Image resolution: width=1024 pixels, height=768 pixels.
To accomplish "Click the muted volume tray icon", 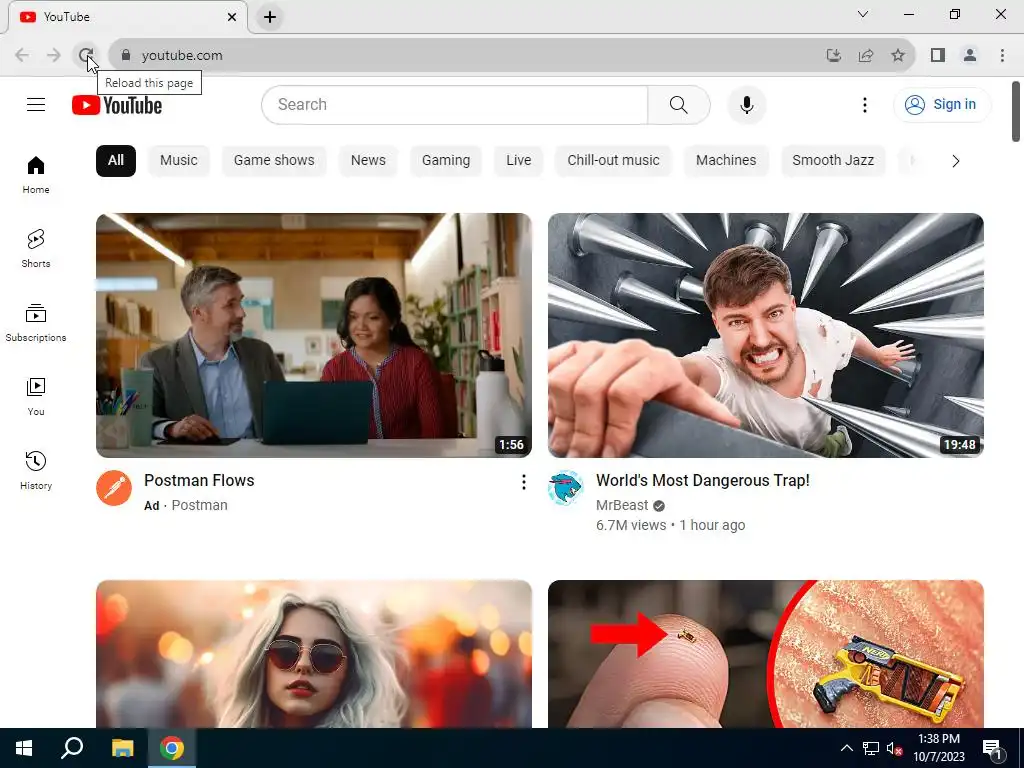I will point(895,748).
